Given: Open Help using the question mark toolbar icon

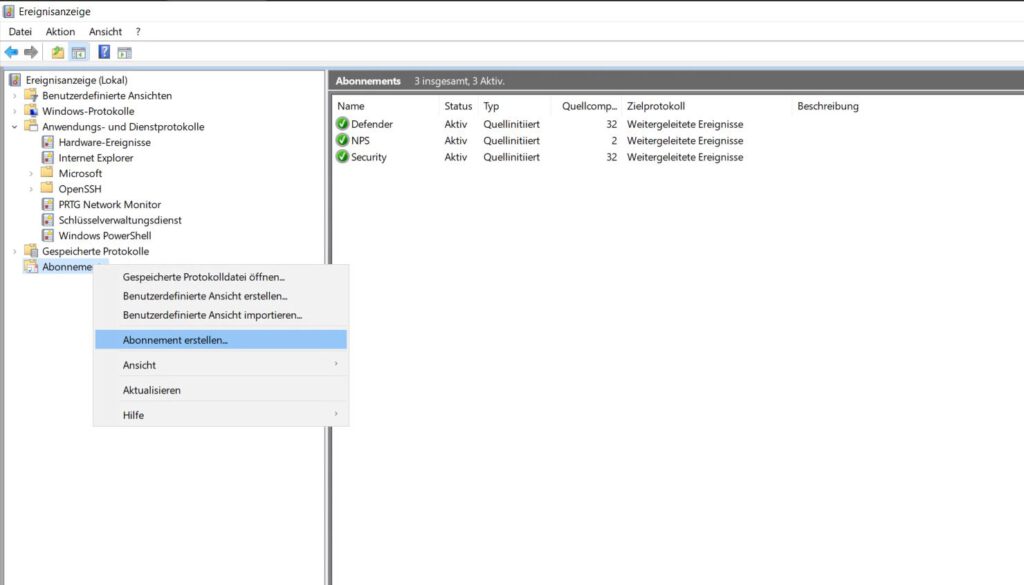Looking at the screenshot, I should 103,52.
